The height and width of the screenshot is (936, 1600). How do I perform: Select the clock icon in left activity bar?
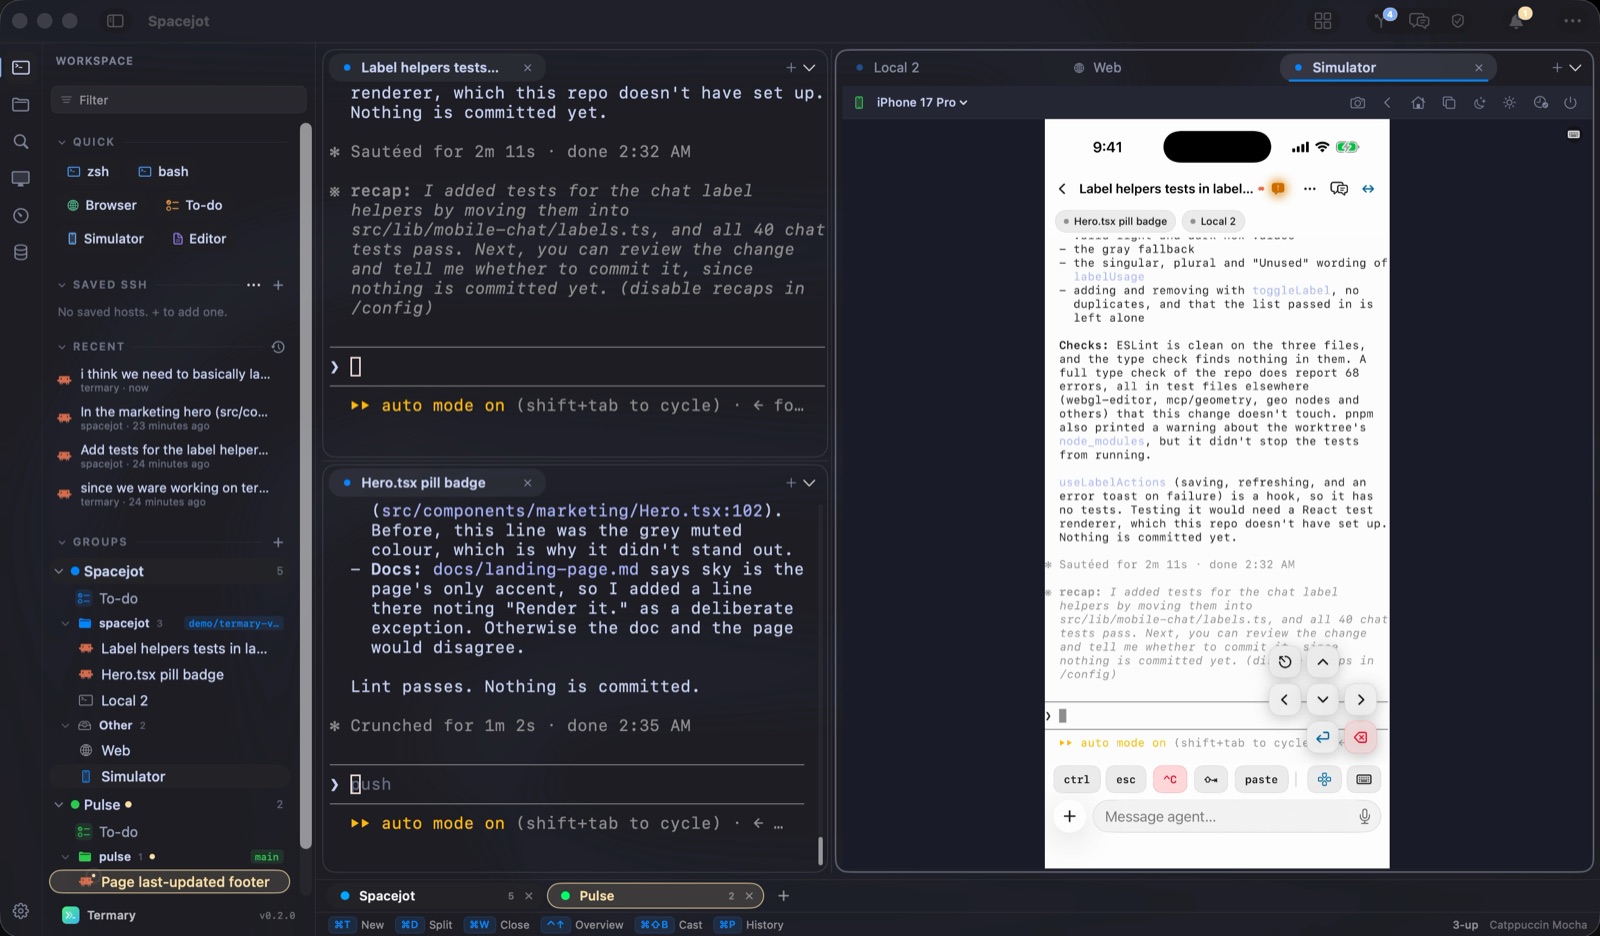tap(21, 216)
